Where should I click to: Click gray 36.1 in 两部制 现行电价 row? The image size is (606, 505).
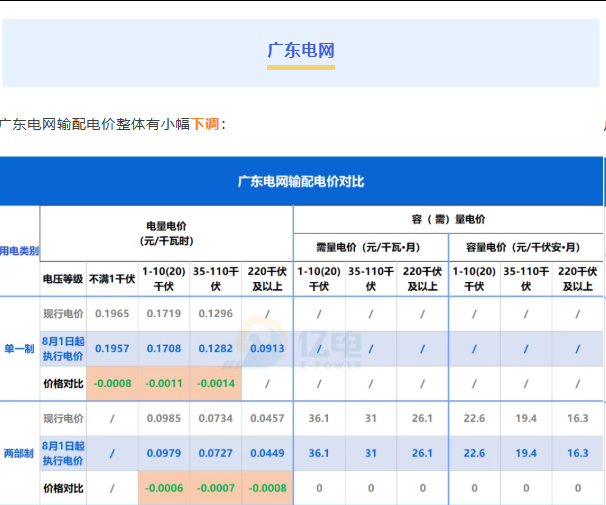319,418
